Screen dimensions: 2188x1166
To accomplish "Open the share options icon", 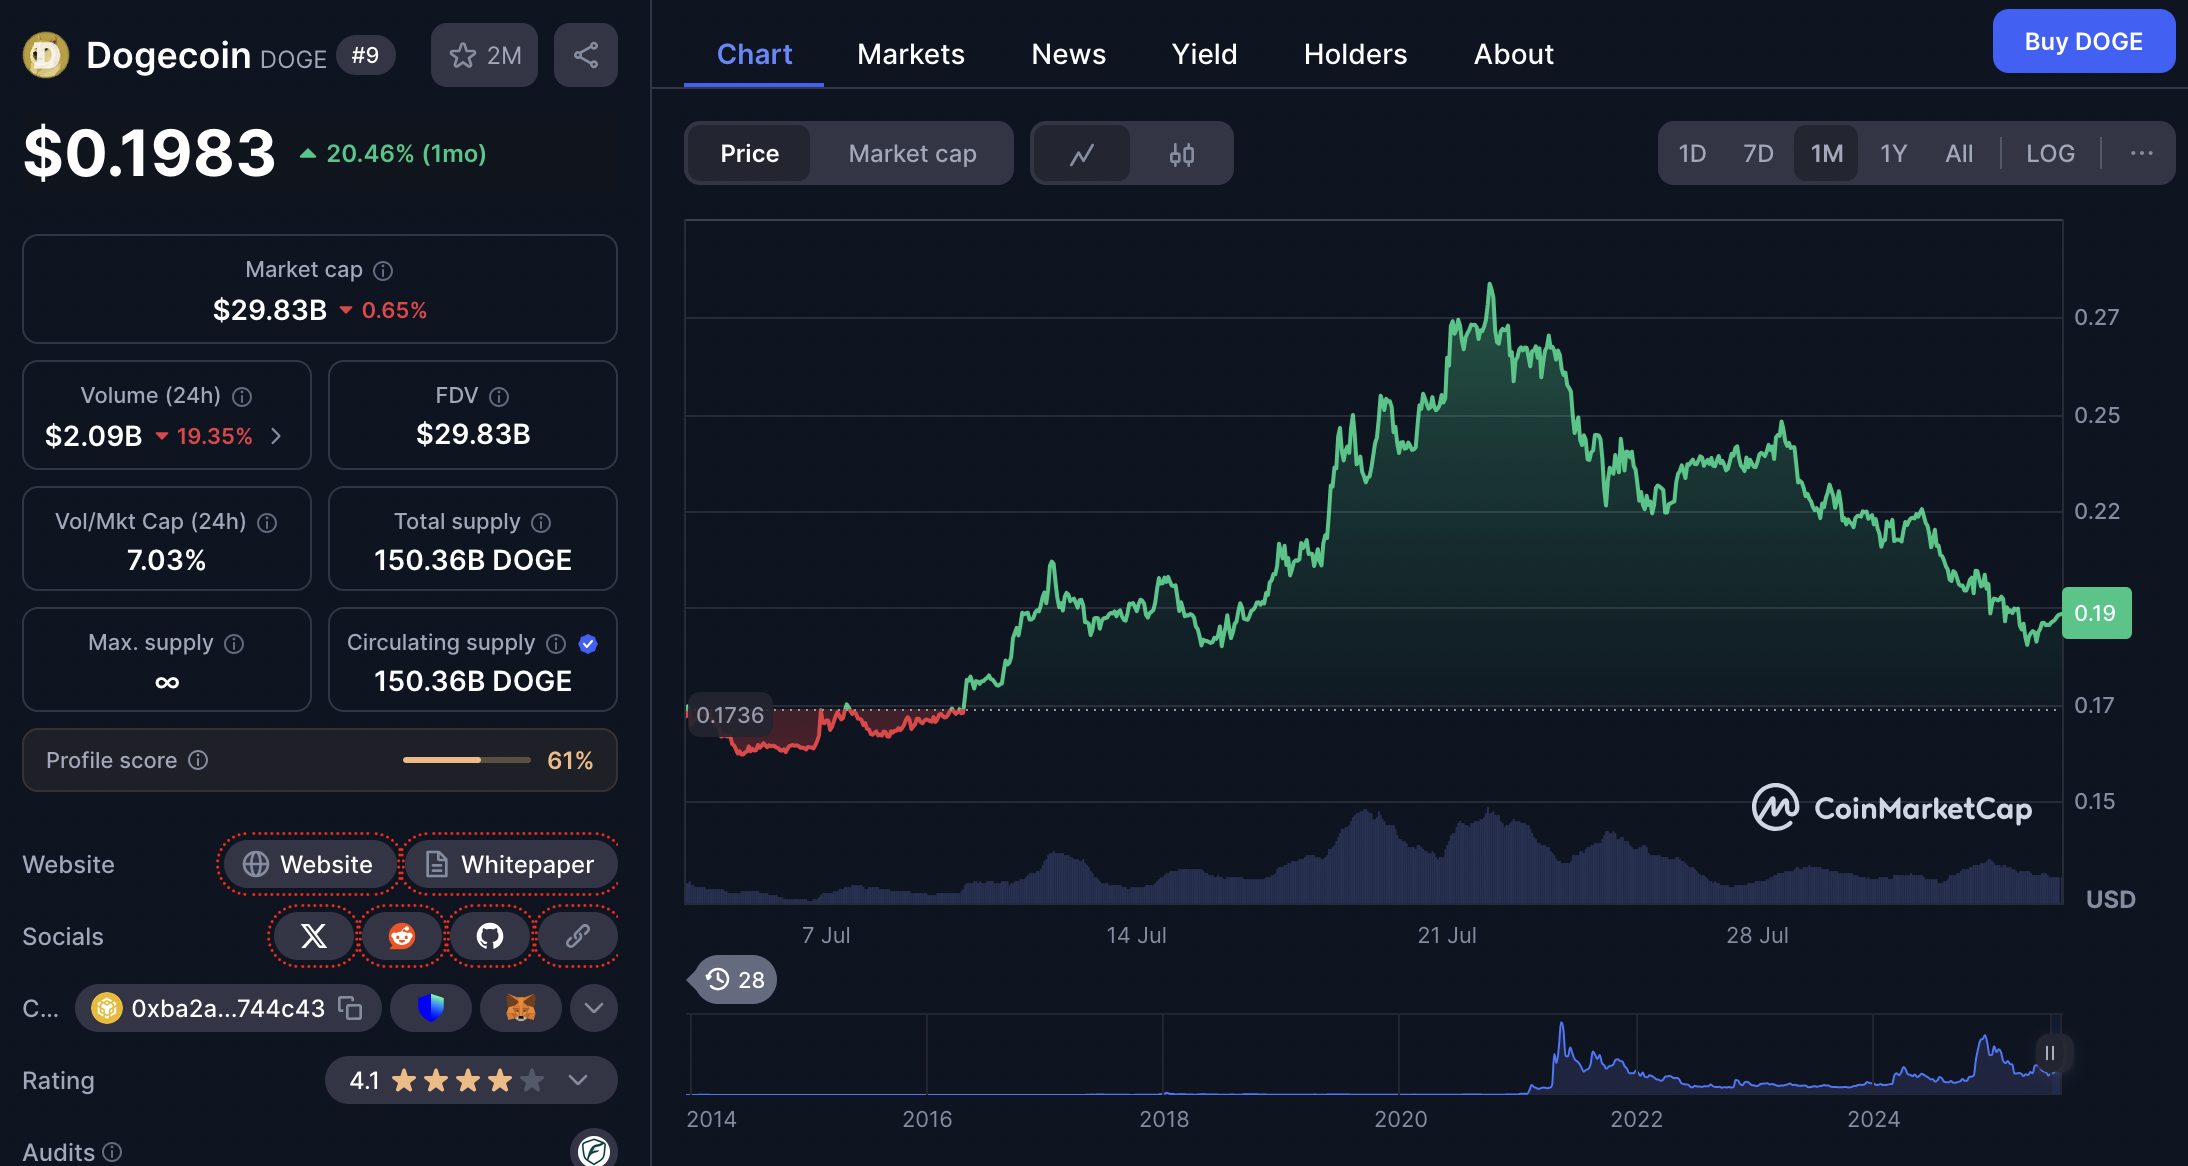I will click(x=586, y=55).
